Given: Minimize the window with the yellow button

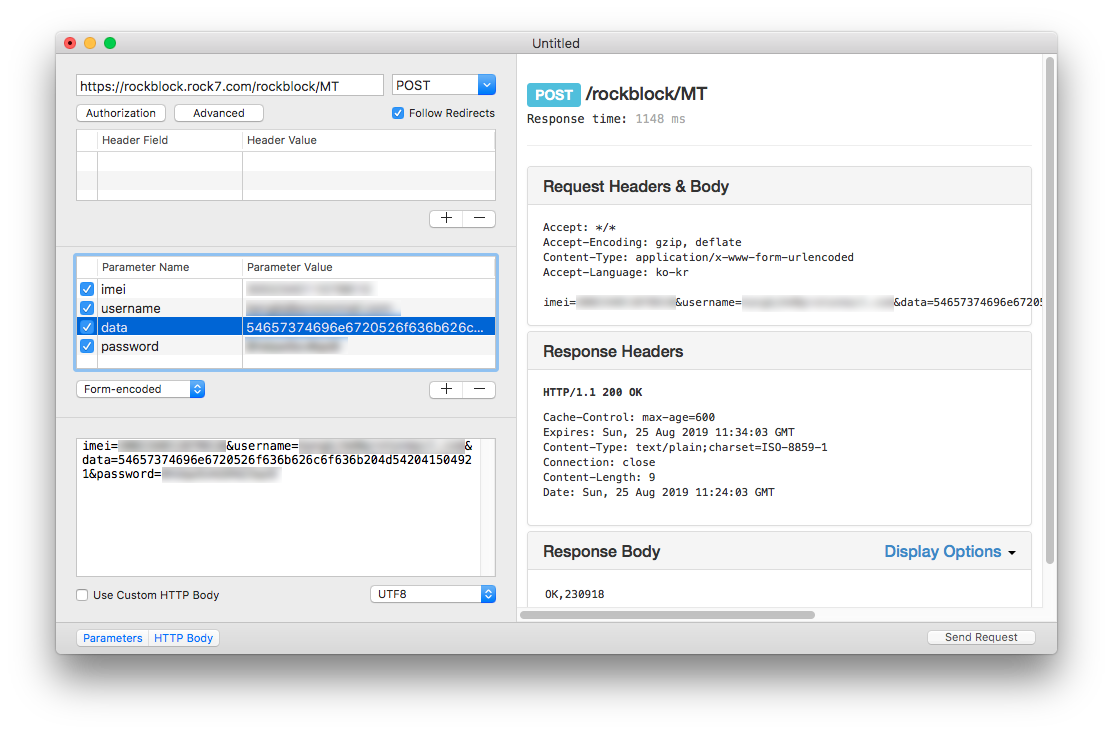Looking at the screenshot, I should (x=90, y=43).
